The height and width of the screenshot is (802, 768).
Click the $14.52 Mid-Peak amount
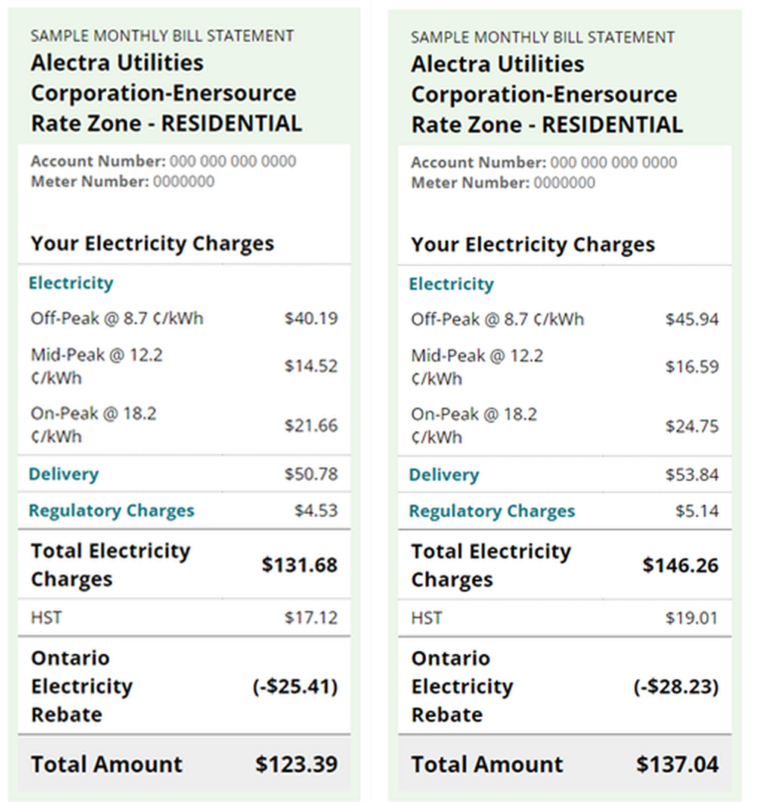pos(311,366)
